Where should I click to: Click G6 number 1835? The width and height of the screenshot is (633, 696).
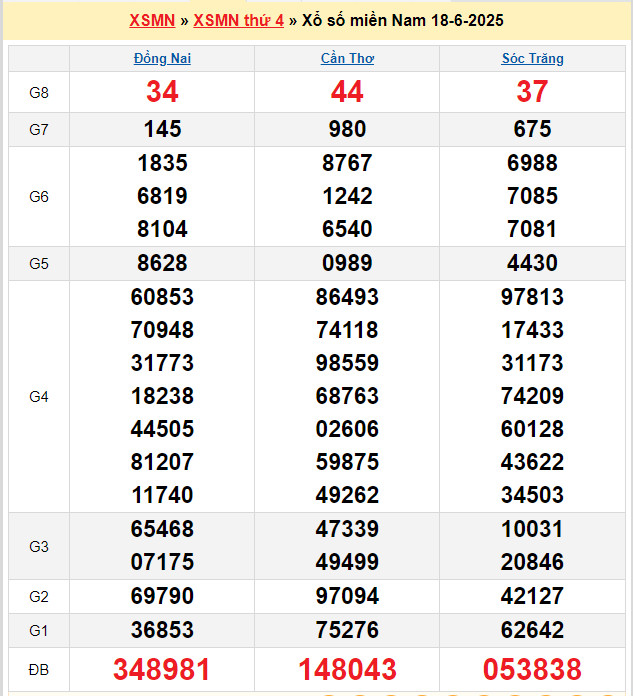coord(162,163)
